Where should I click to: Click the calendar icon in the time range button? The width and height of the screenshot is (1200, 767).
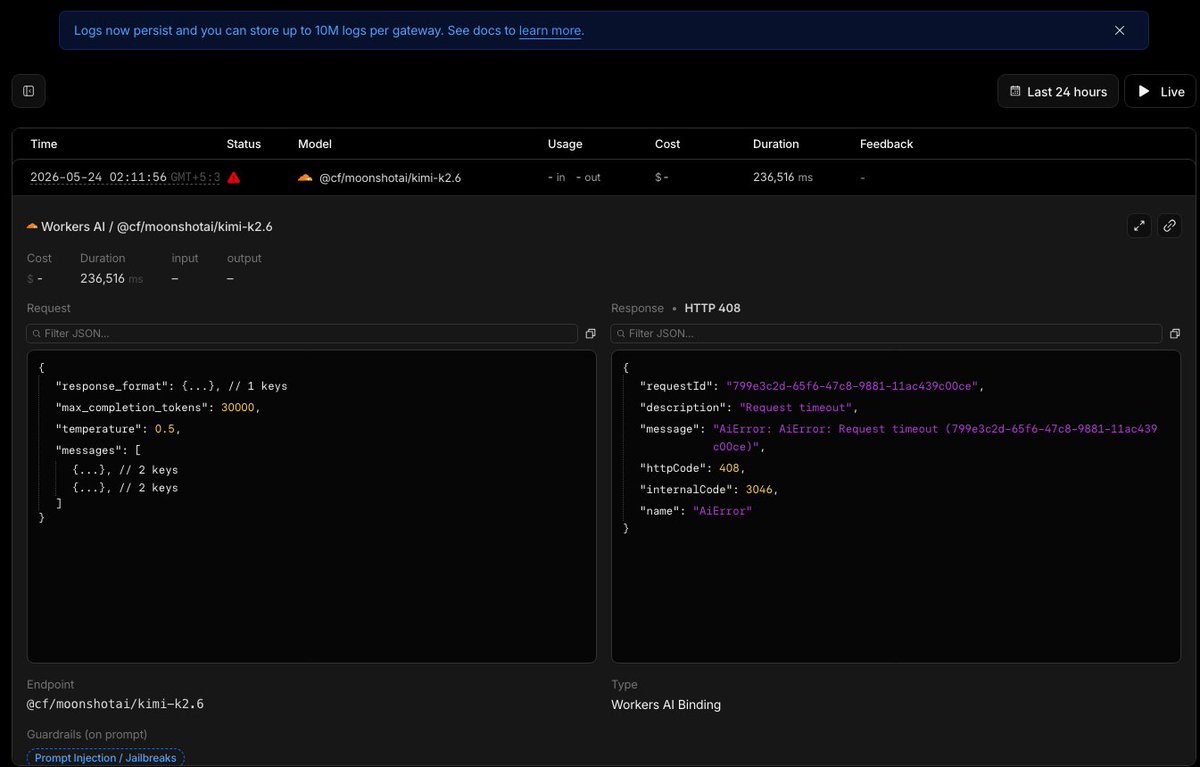tap(1016, 91)
